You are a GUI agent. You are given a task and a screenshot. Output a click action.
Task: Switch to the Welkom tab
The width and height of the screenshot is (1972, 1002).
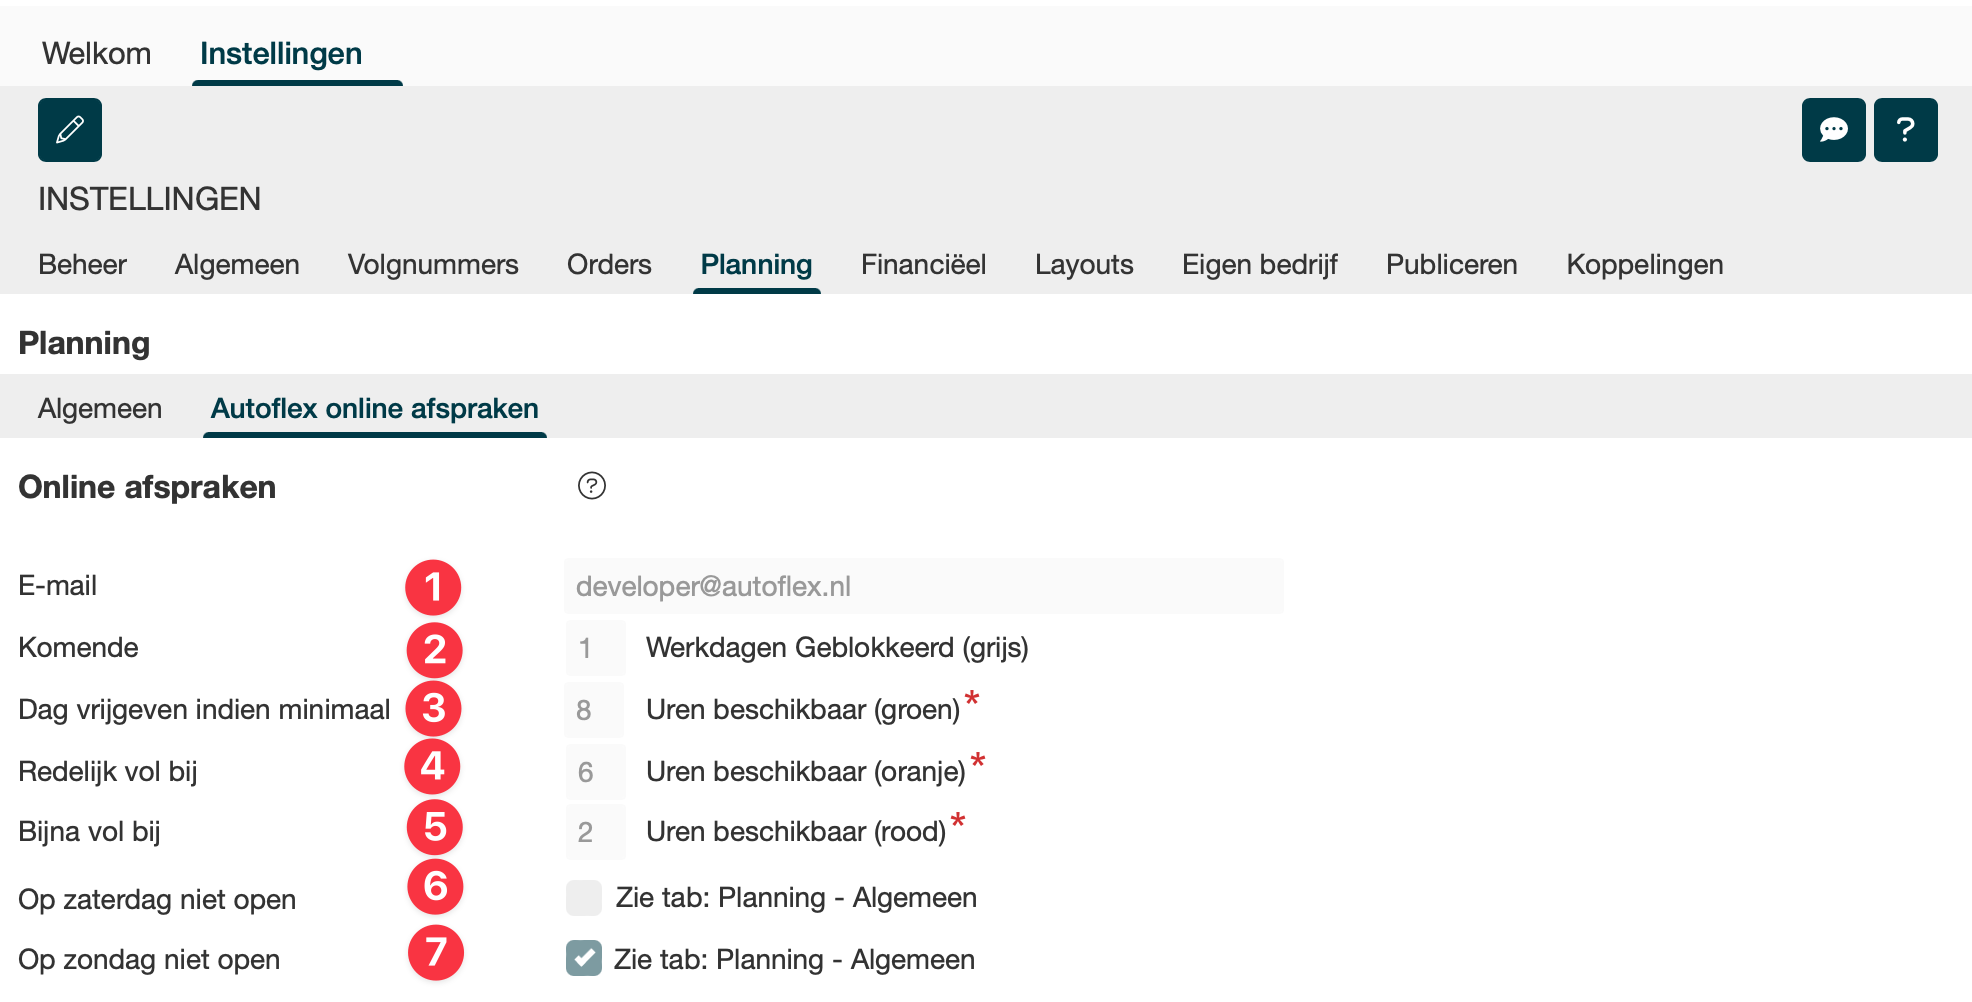(96, 54)
